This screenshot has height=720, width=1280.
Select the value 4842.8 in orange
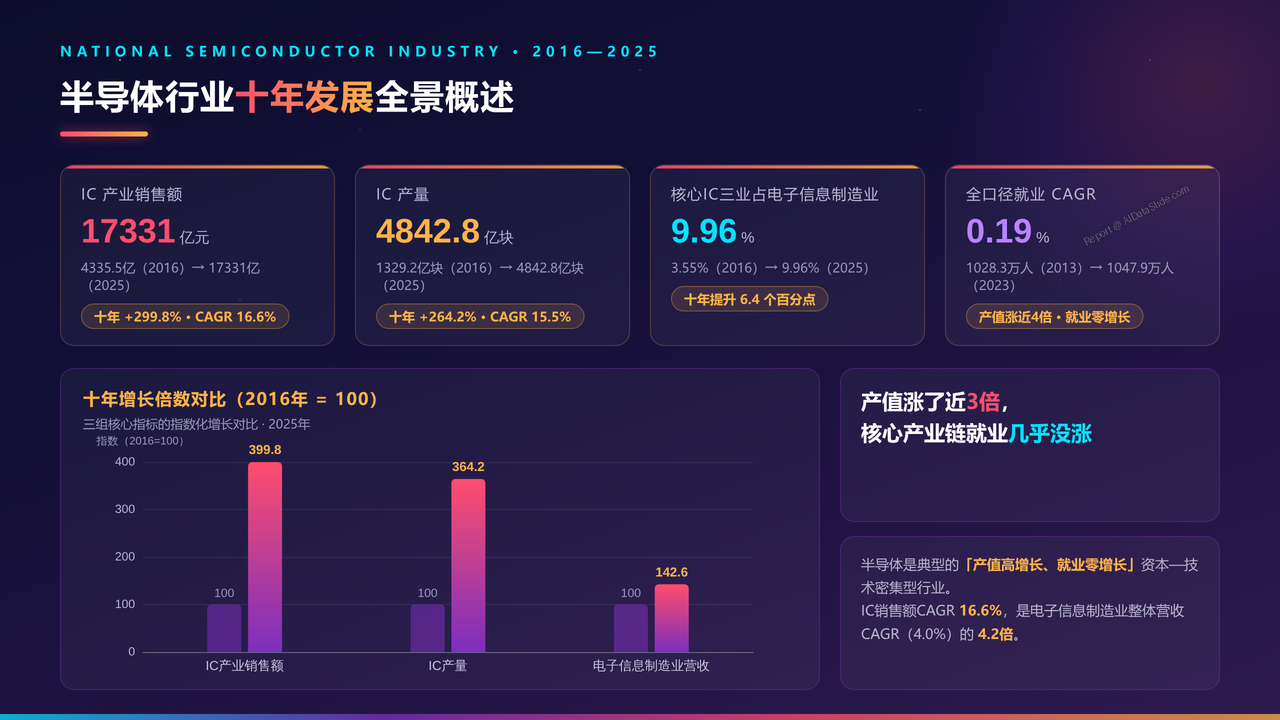coord(428,231)
